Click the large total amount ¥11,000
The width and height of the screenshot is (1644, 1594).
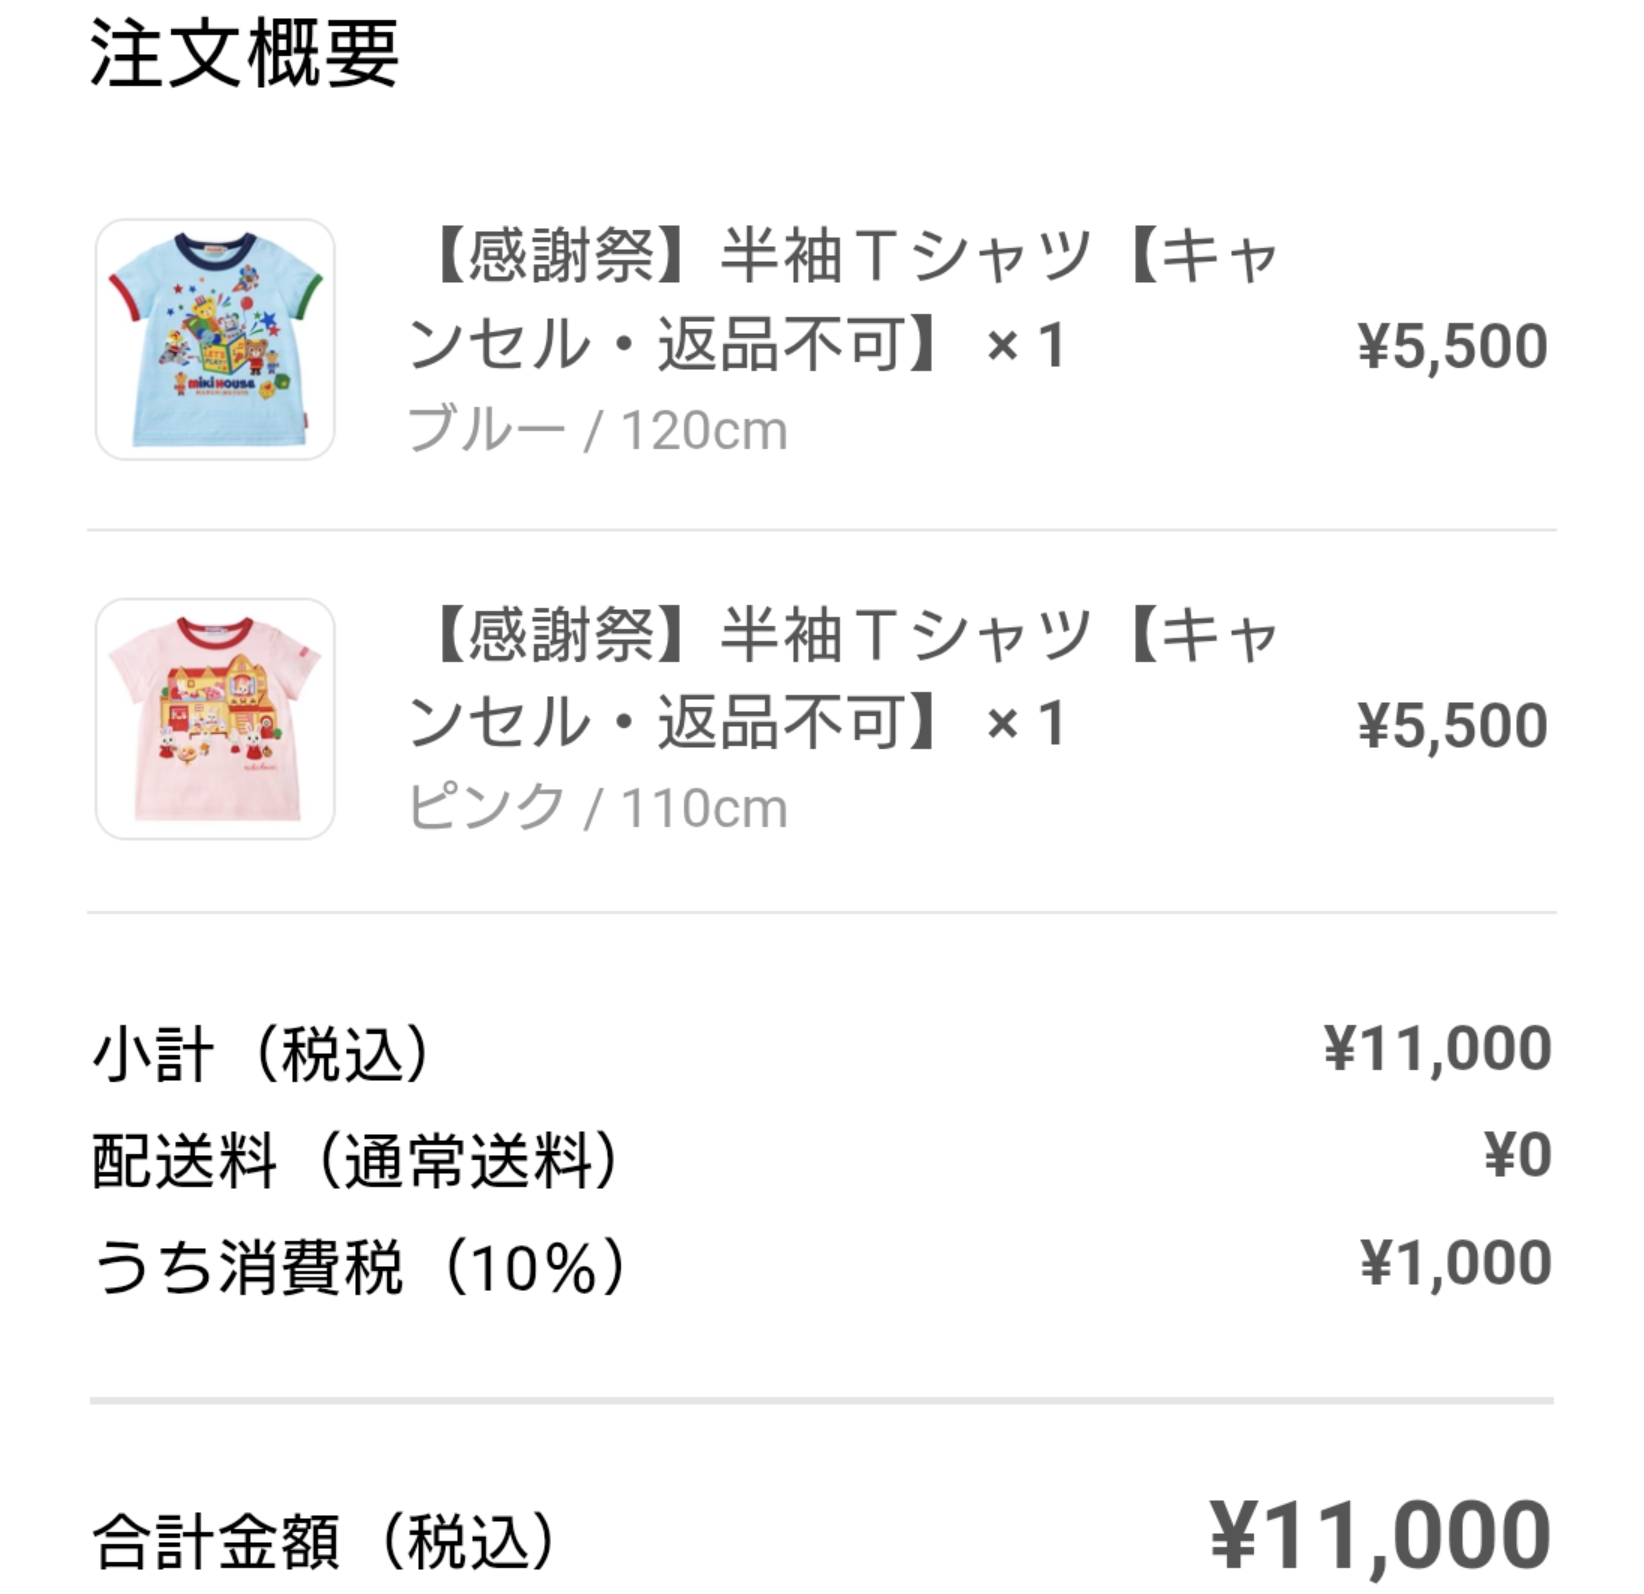pos(1380,1535)
